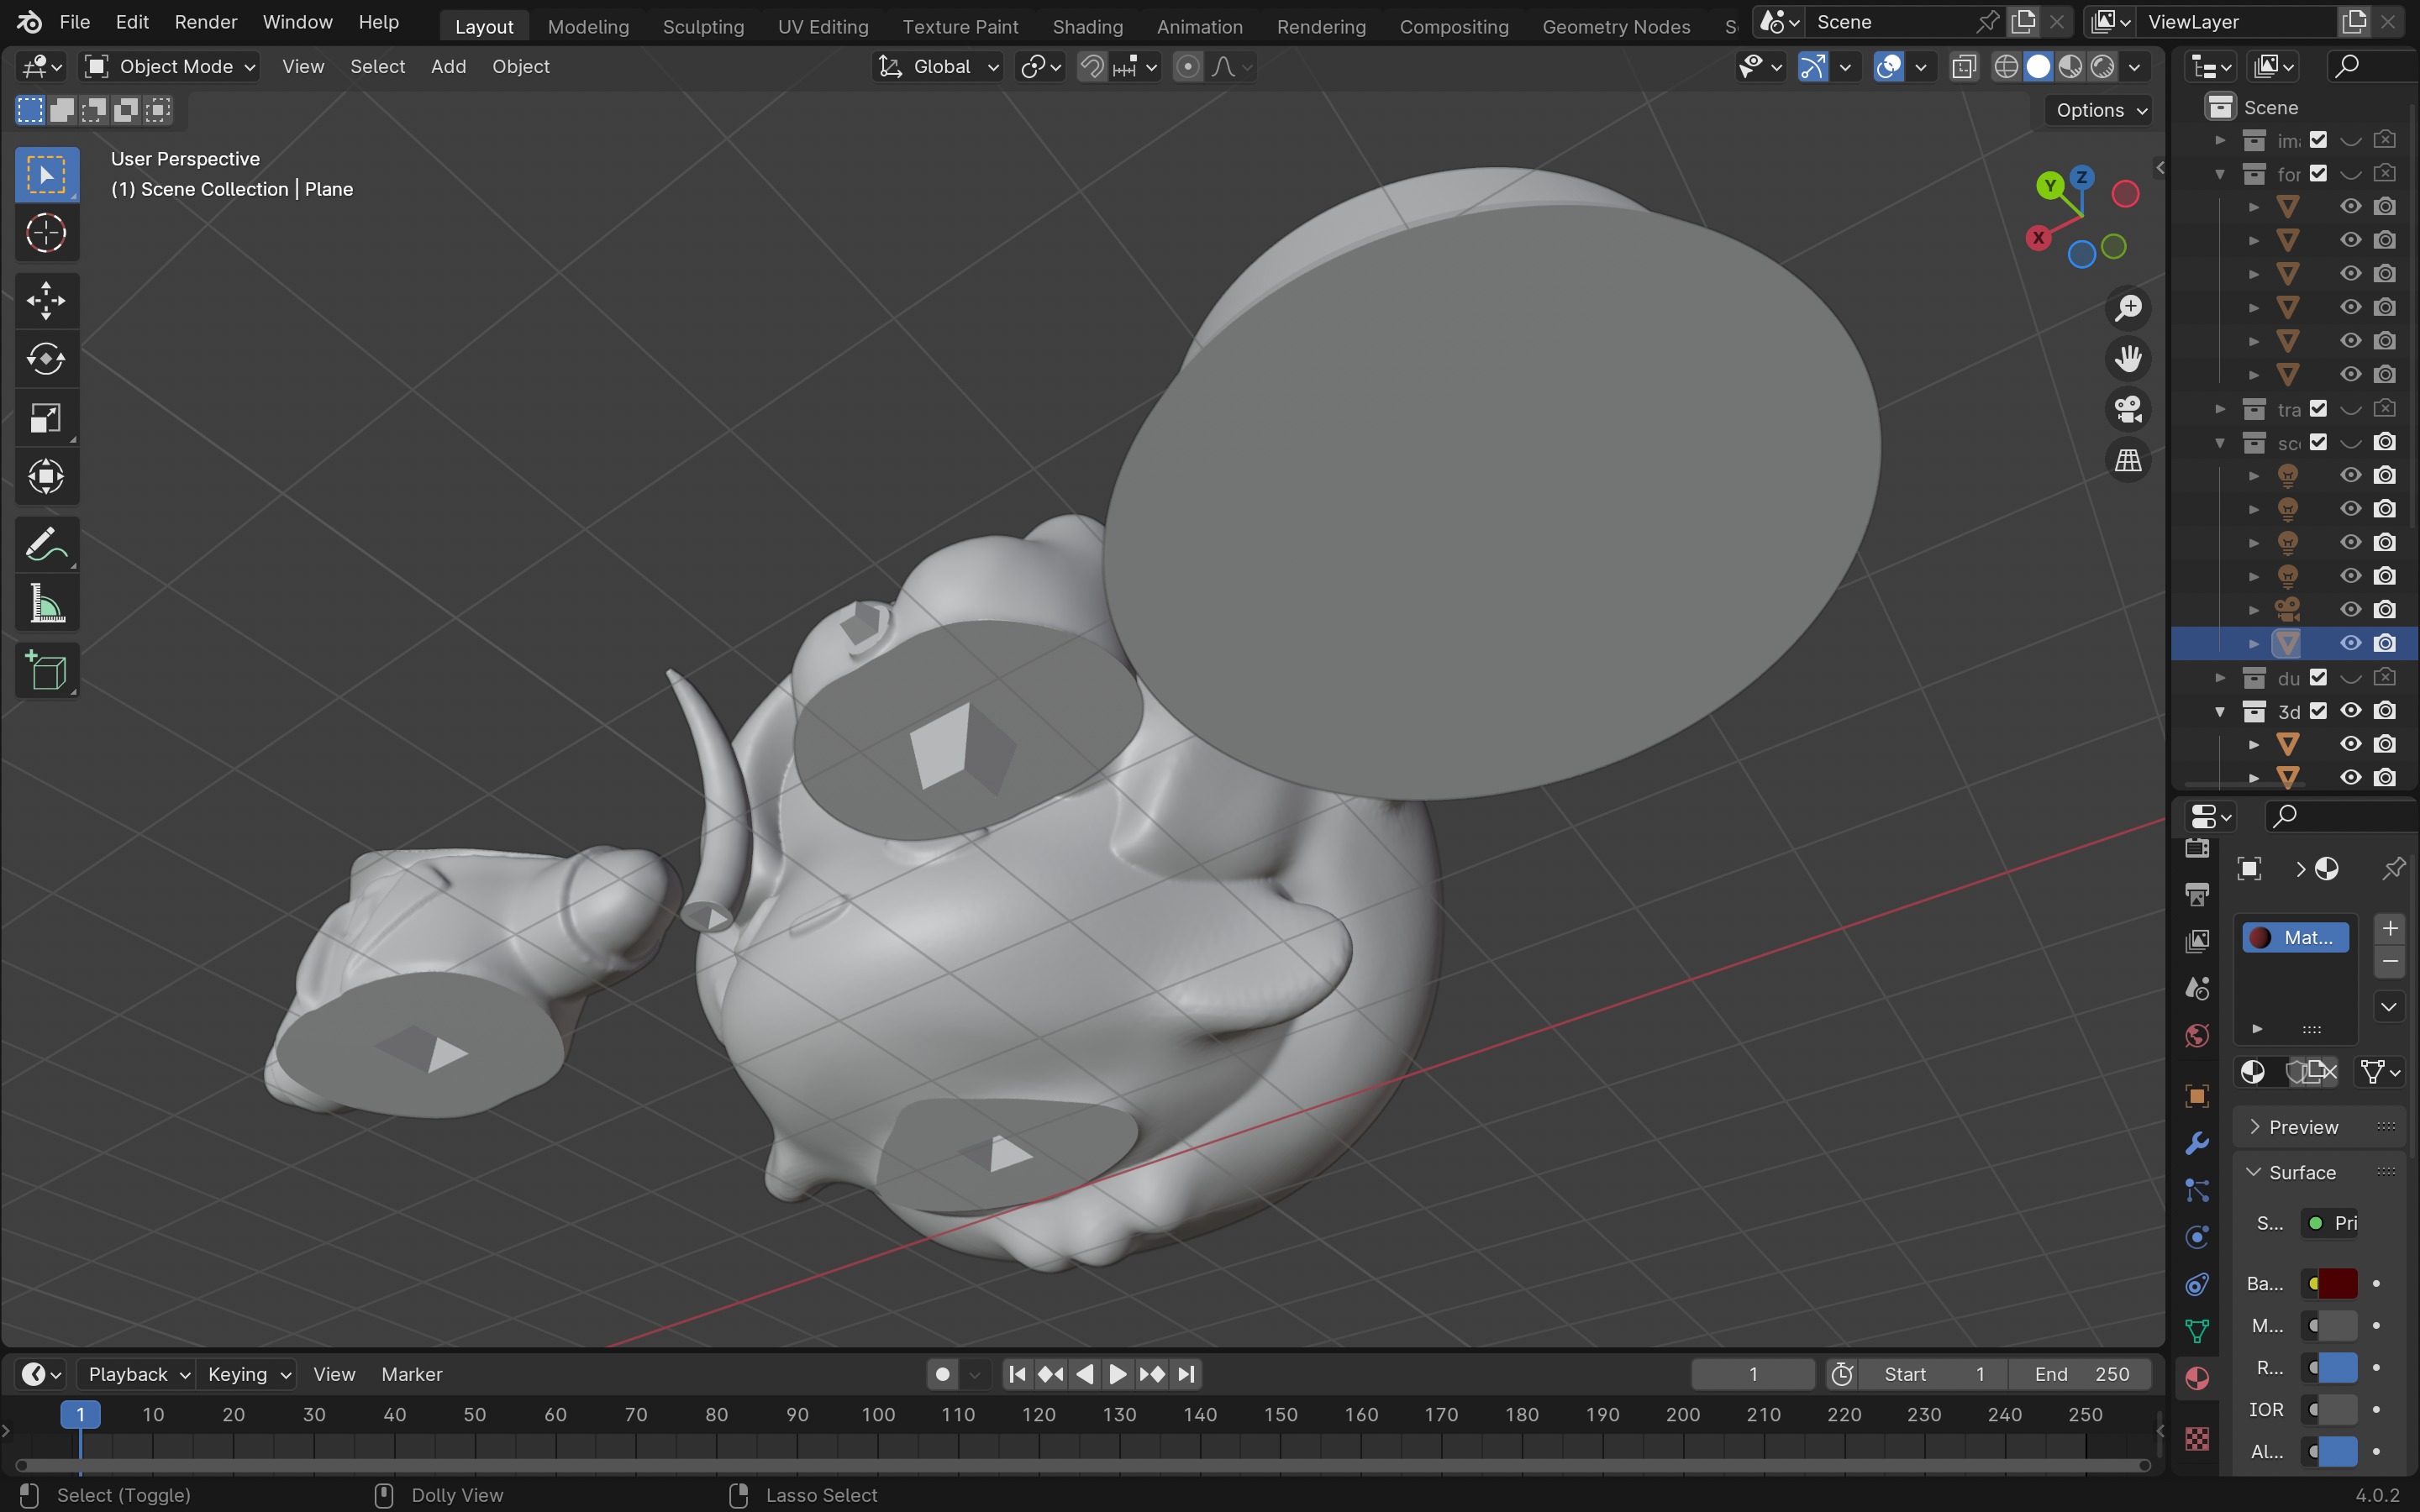Open the World properties tab
This screenshot has width=2420, height=1512.
coord(2197,1035)
